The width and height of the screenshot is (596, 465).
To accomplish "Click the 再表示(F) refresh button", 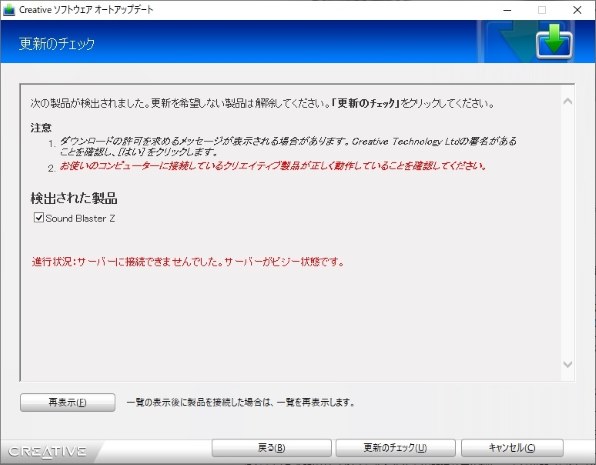I will coord(68,402).
